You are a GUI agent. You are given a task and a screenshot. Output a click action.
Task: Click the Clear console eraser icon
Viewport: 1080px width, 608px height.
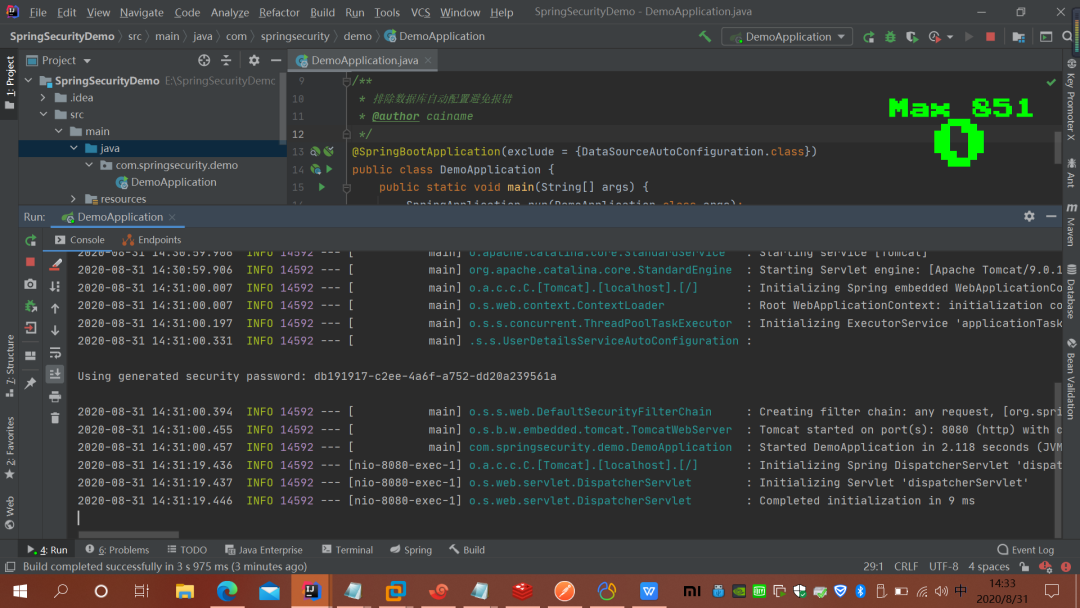coord(55,264)
